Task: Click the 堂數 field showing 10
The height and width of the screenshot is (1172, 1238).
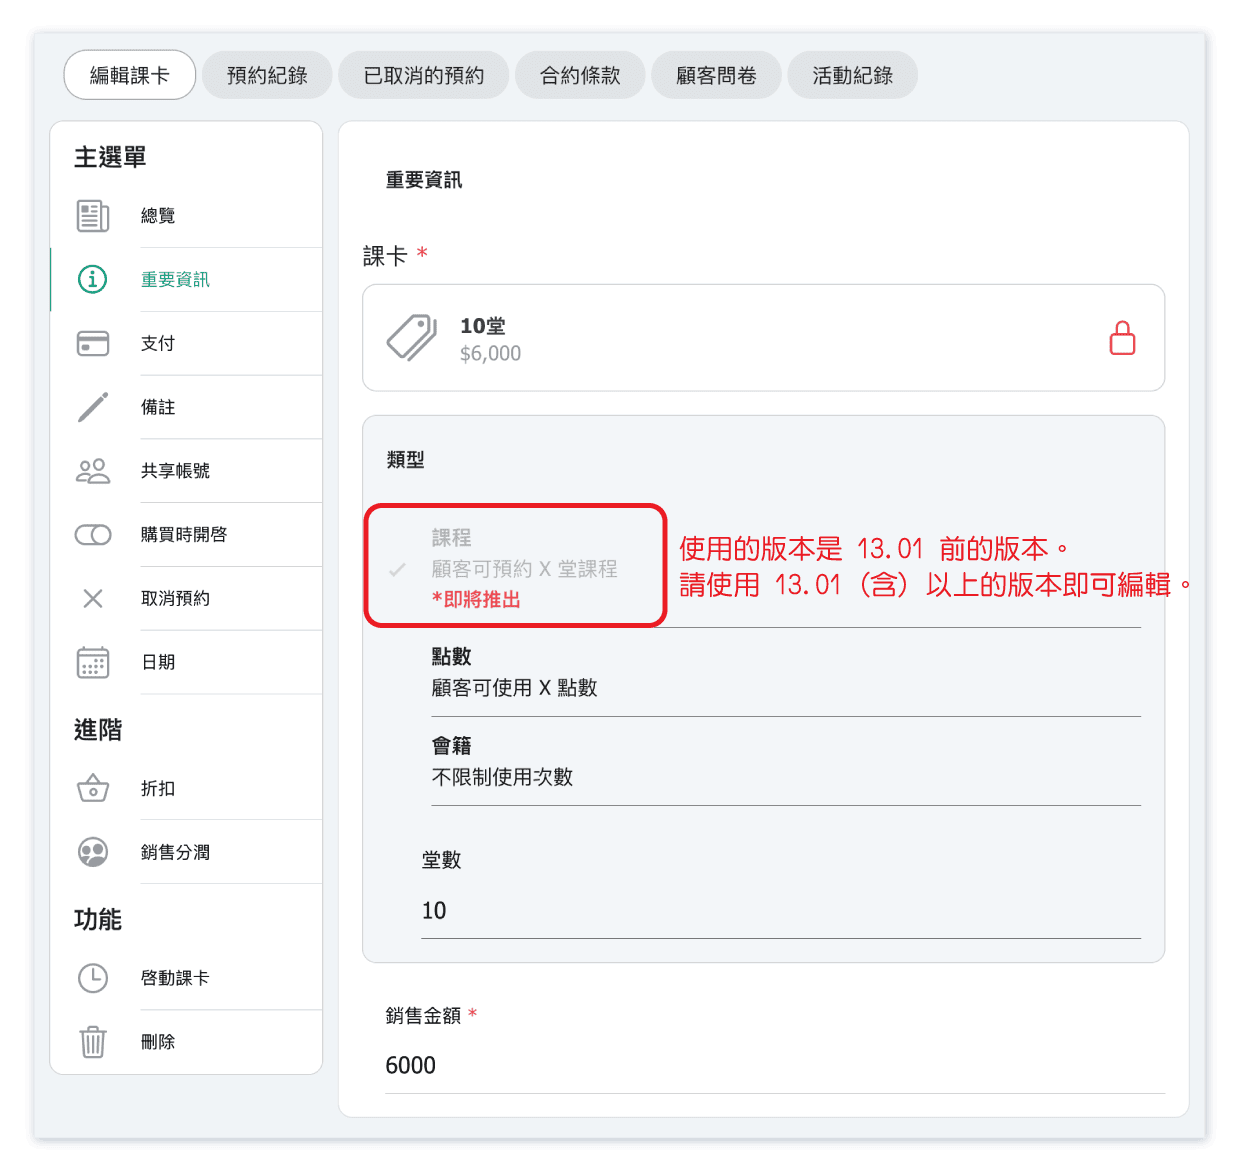Action: (x=780, y=910)
